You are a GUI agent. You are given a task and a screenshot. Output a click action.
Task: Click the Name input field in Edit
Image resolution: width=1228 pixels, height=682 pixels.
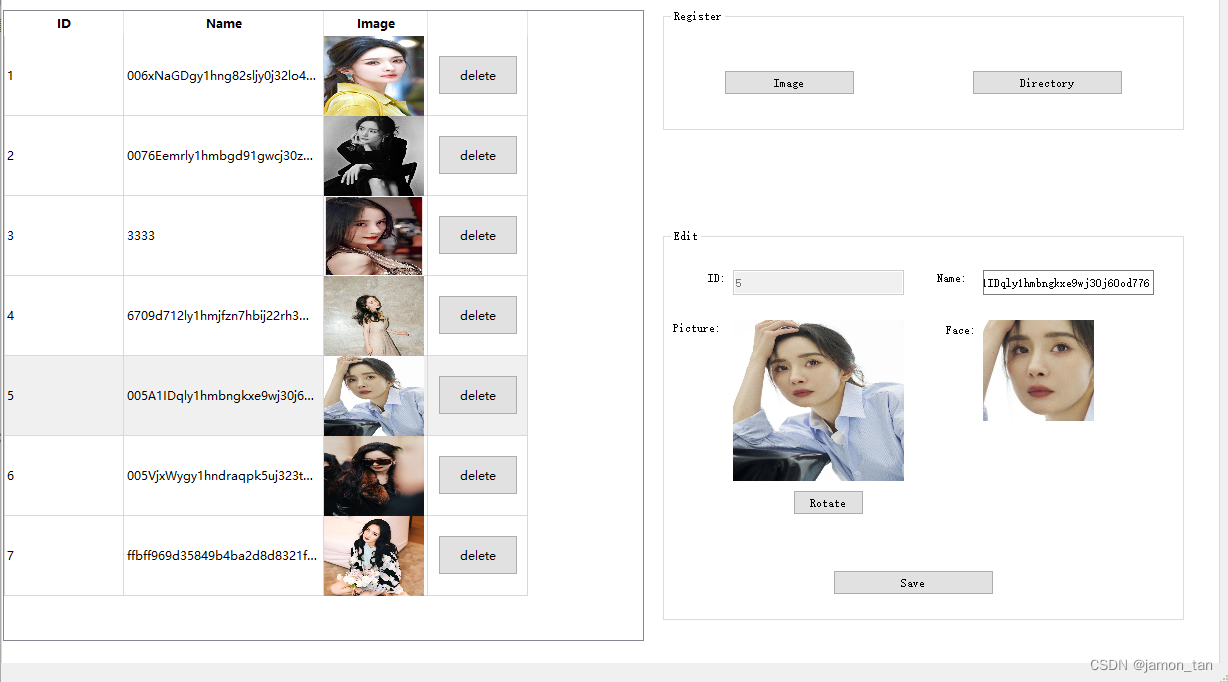(1068, 283)
